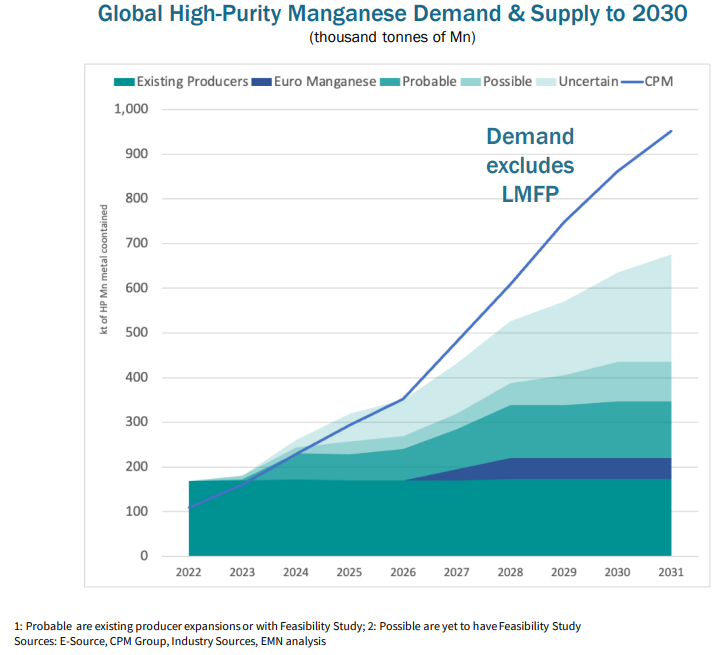Click the chart title text
The width and height of the screenshot is (717, 655).
tap(391, 15)
